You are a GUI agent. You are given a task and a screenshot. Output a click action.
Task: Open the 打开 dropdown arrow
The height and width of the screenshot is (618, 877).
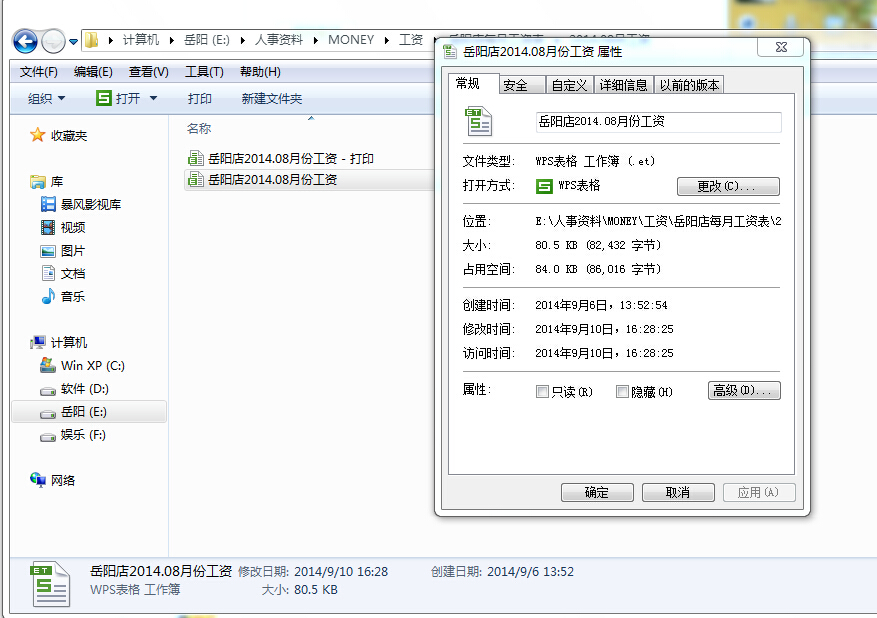coord(153,99)
